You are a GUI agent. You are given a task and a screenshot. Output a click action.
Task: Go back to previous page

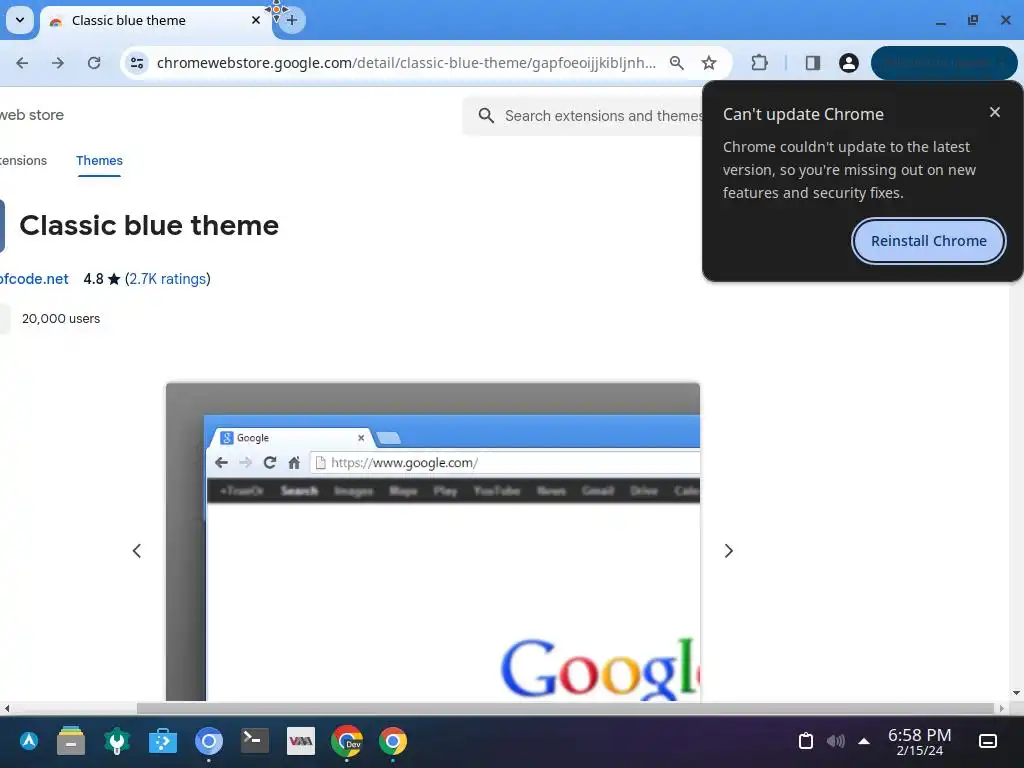coord(22,63)
